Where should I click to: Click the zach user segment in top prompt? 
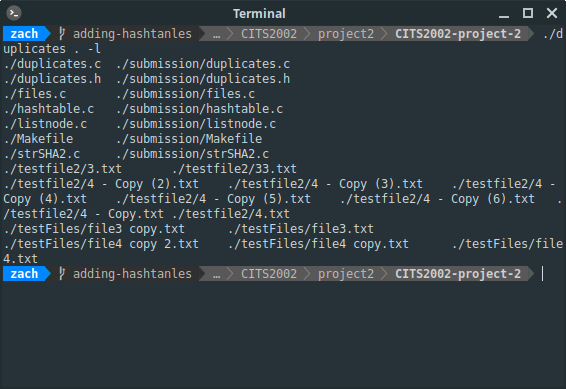tap(25, 34)
